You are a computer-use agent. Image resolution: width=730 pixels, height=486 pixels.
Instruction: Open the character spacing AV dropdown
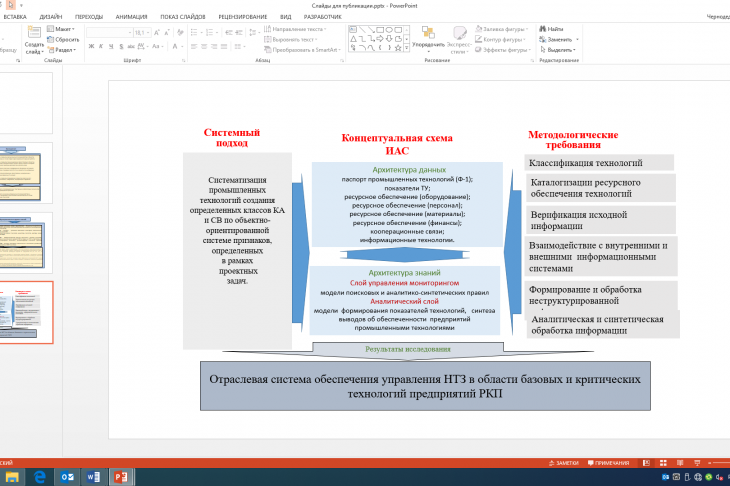(x=142, y=46)
